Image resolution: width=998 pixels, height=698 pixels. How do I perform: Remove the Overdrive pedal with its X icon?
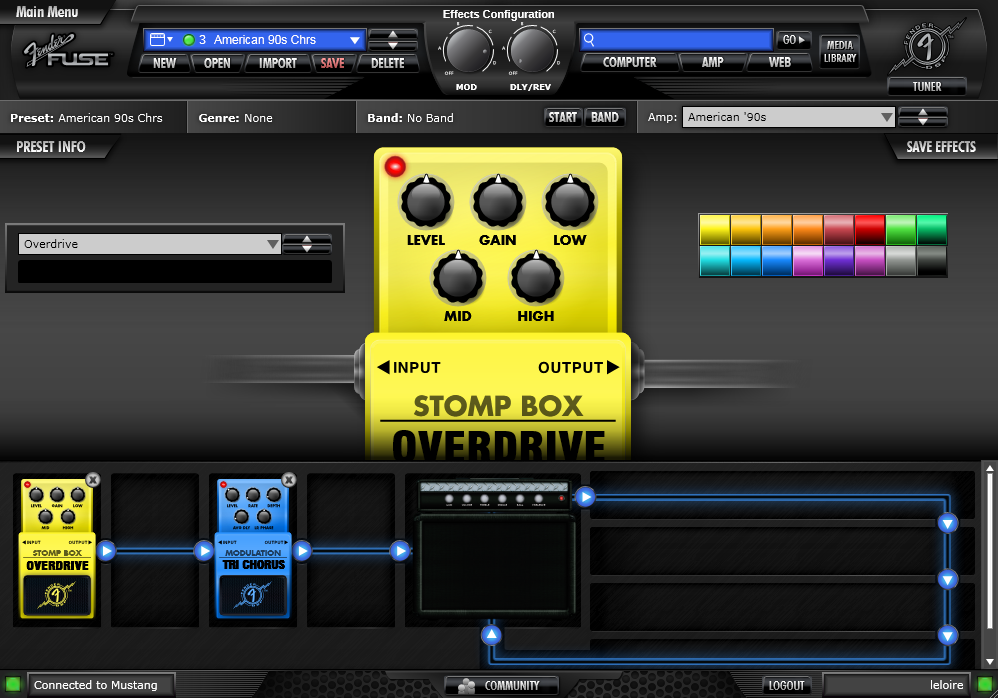click(93, 480)
